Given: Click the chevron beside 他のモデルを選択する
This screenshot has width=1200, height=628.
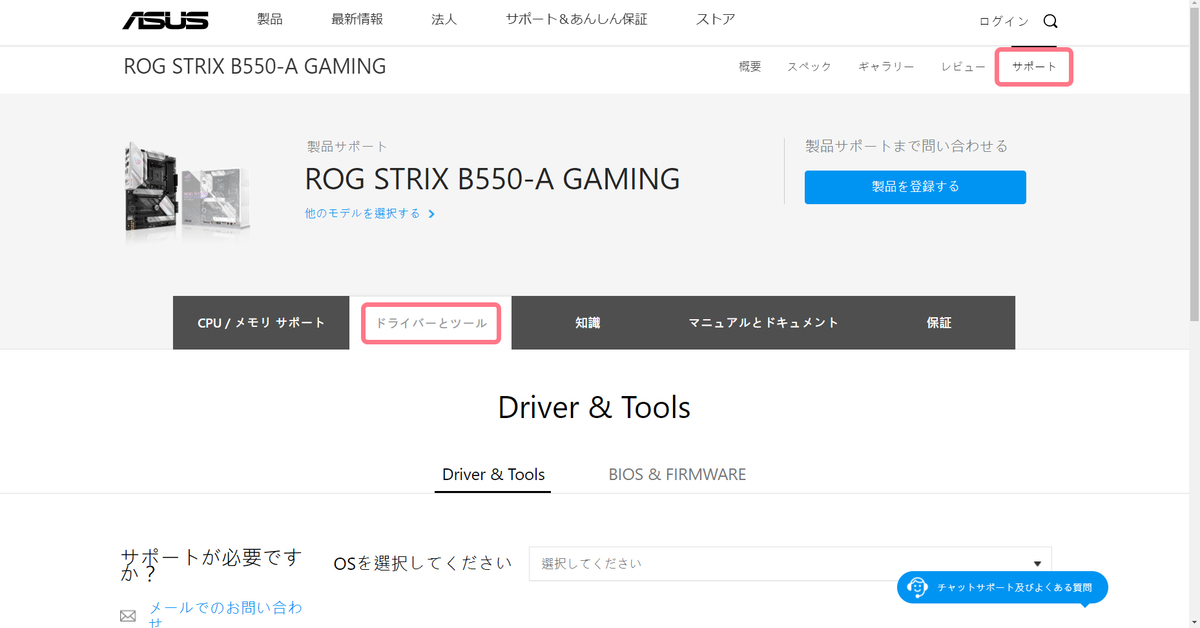Looking at the screenshot, I should click(432, 214).
